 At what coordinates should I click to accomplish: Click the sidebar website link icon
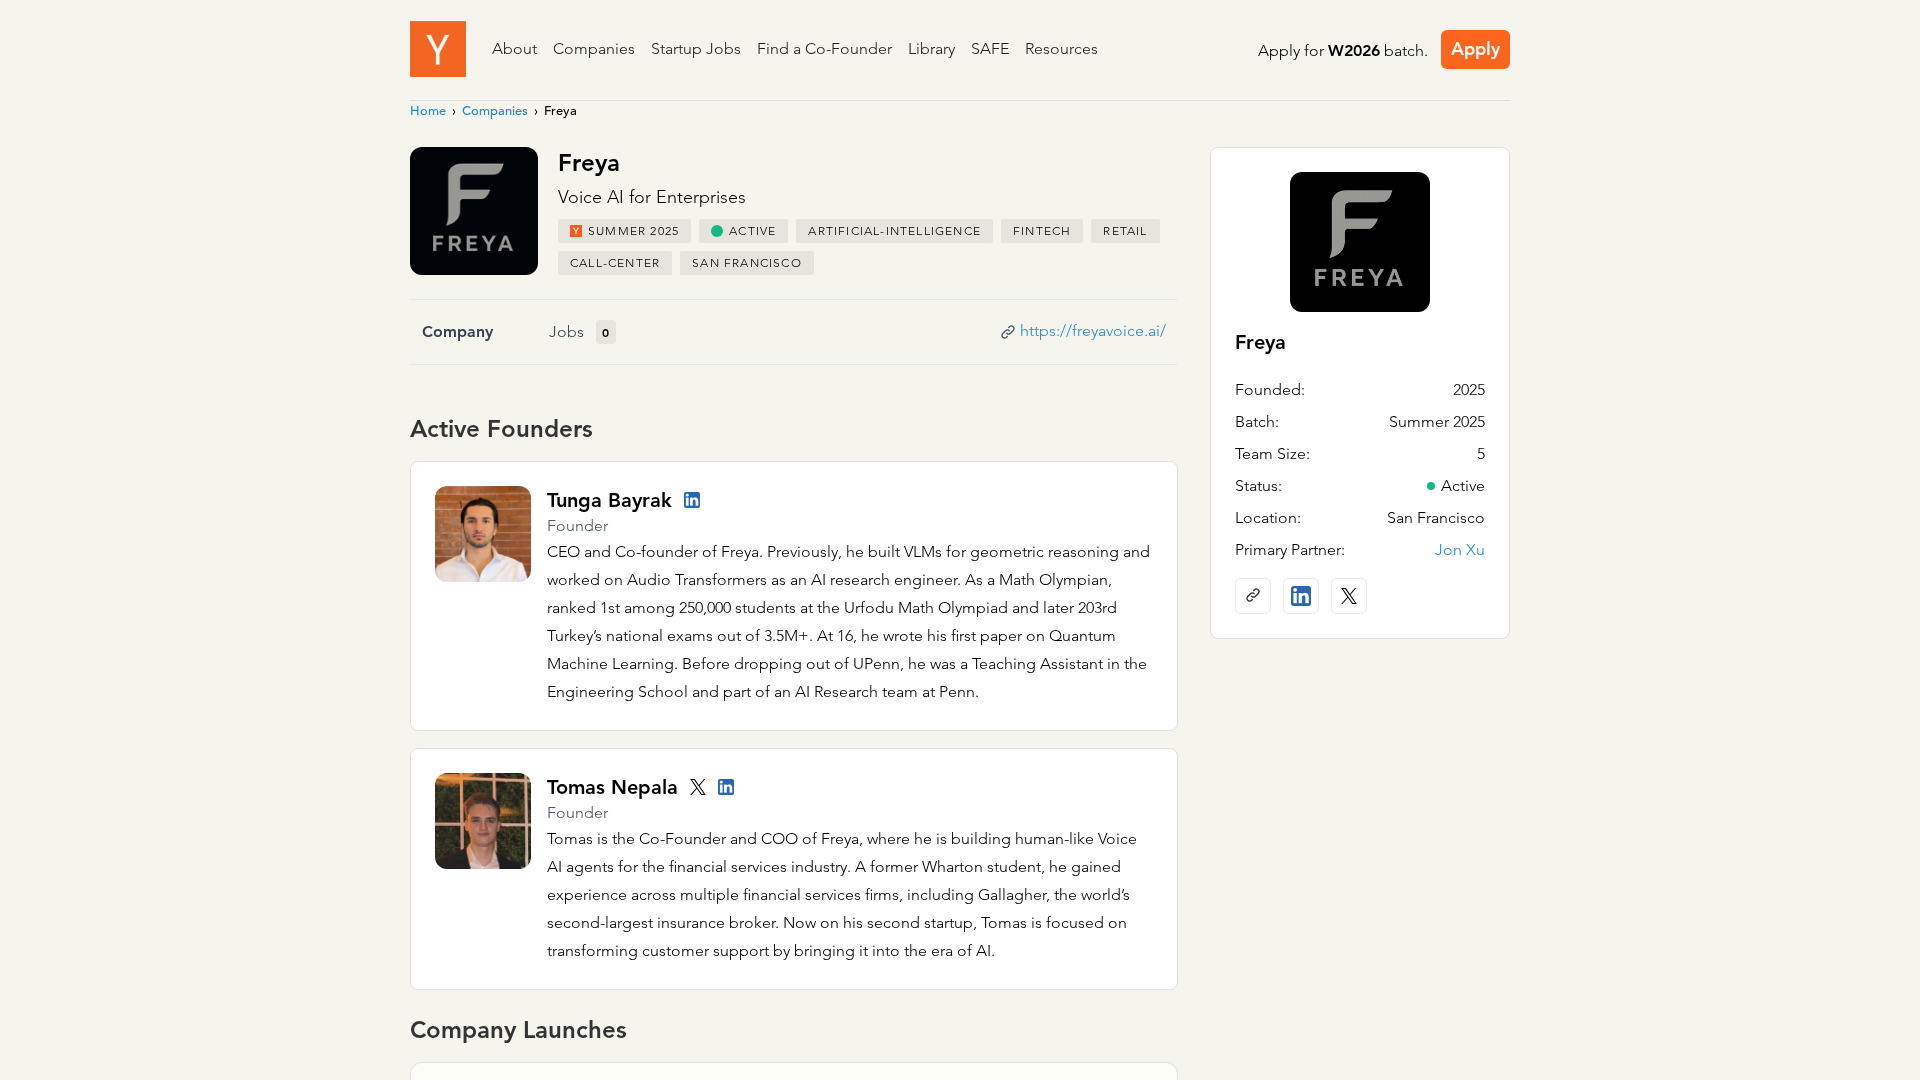tap(1253, 596)
